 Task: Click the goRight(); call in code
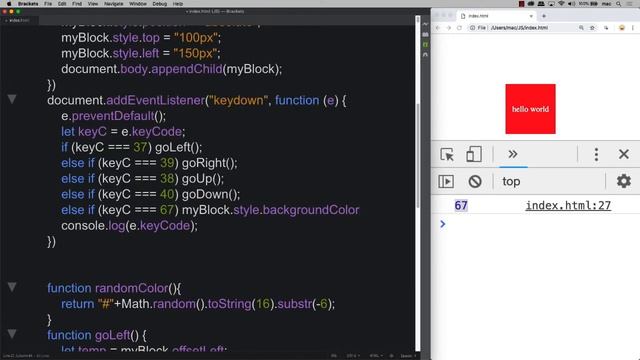tap(209, 163)
